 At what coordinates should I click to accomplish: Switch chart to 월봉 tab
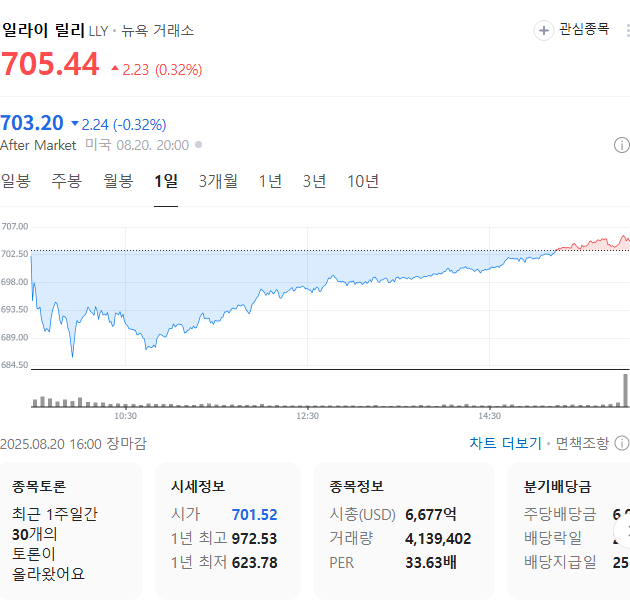coord(118,181)
